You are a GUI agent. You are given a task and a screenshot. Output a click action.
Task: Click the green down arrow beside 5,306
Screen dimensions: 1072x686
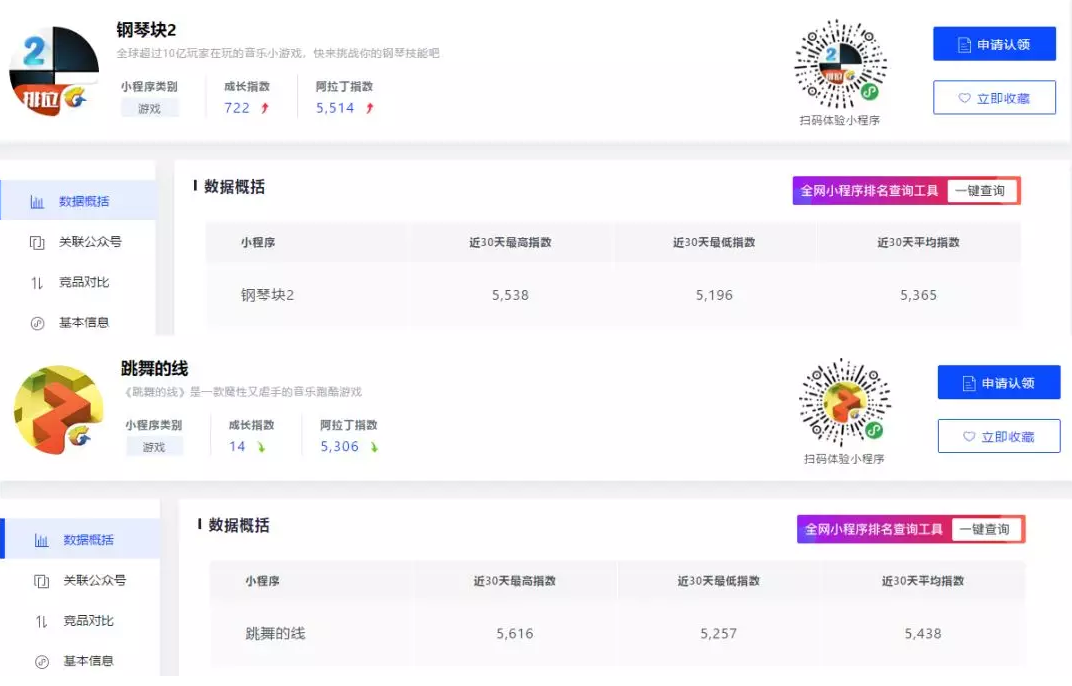374,447
